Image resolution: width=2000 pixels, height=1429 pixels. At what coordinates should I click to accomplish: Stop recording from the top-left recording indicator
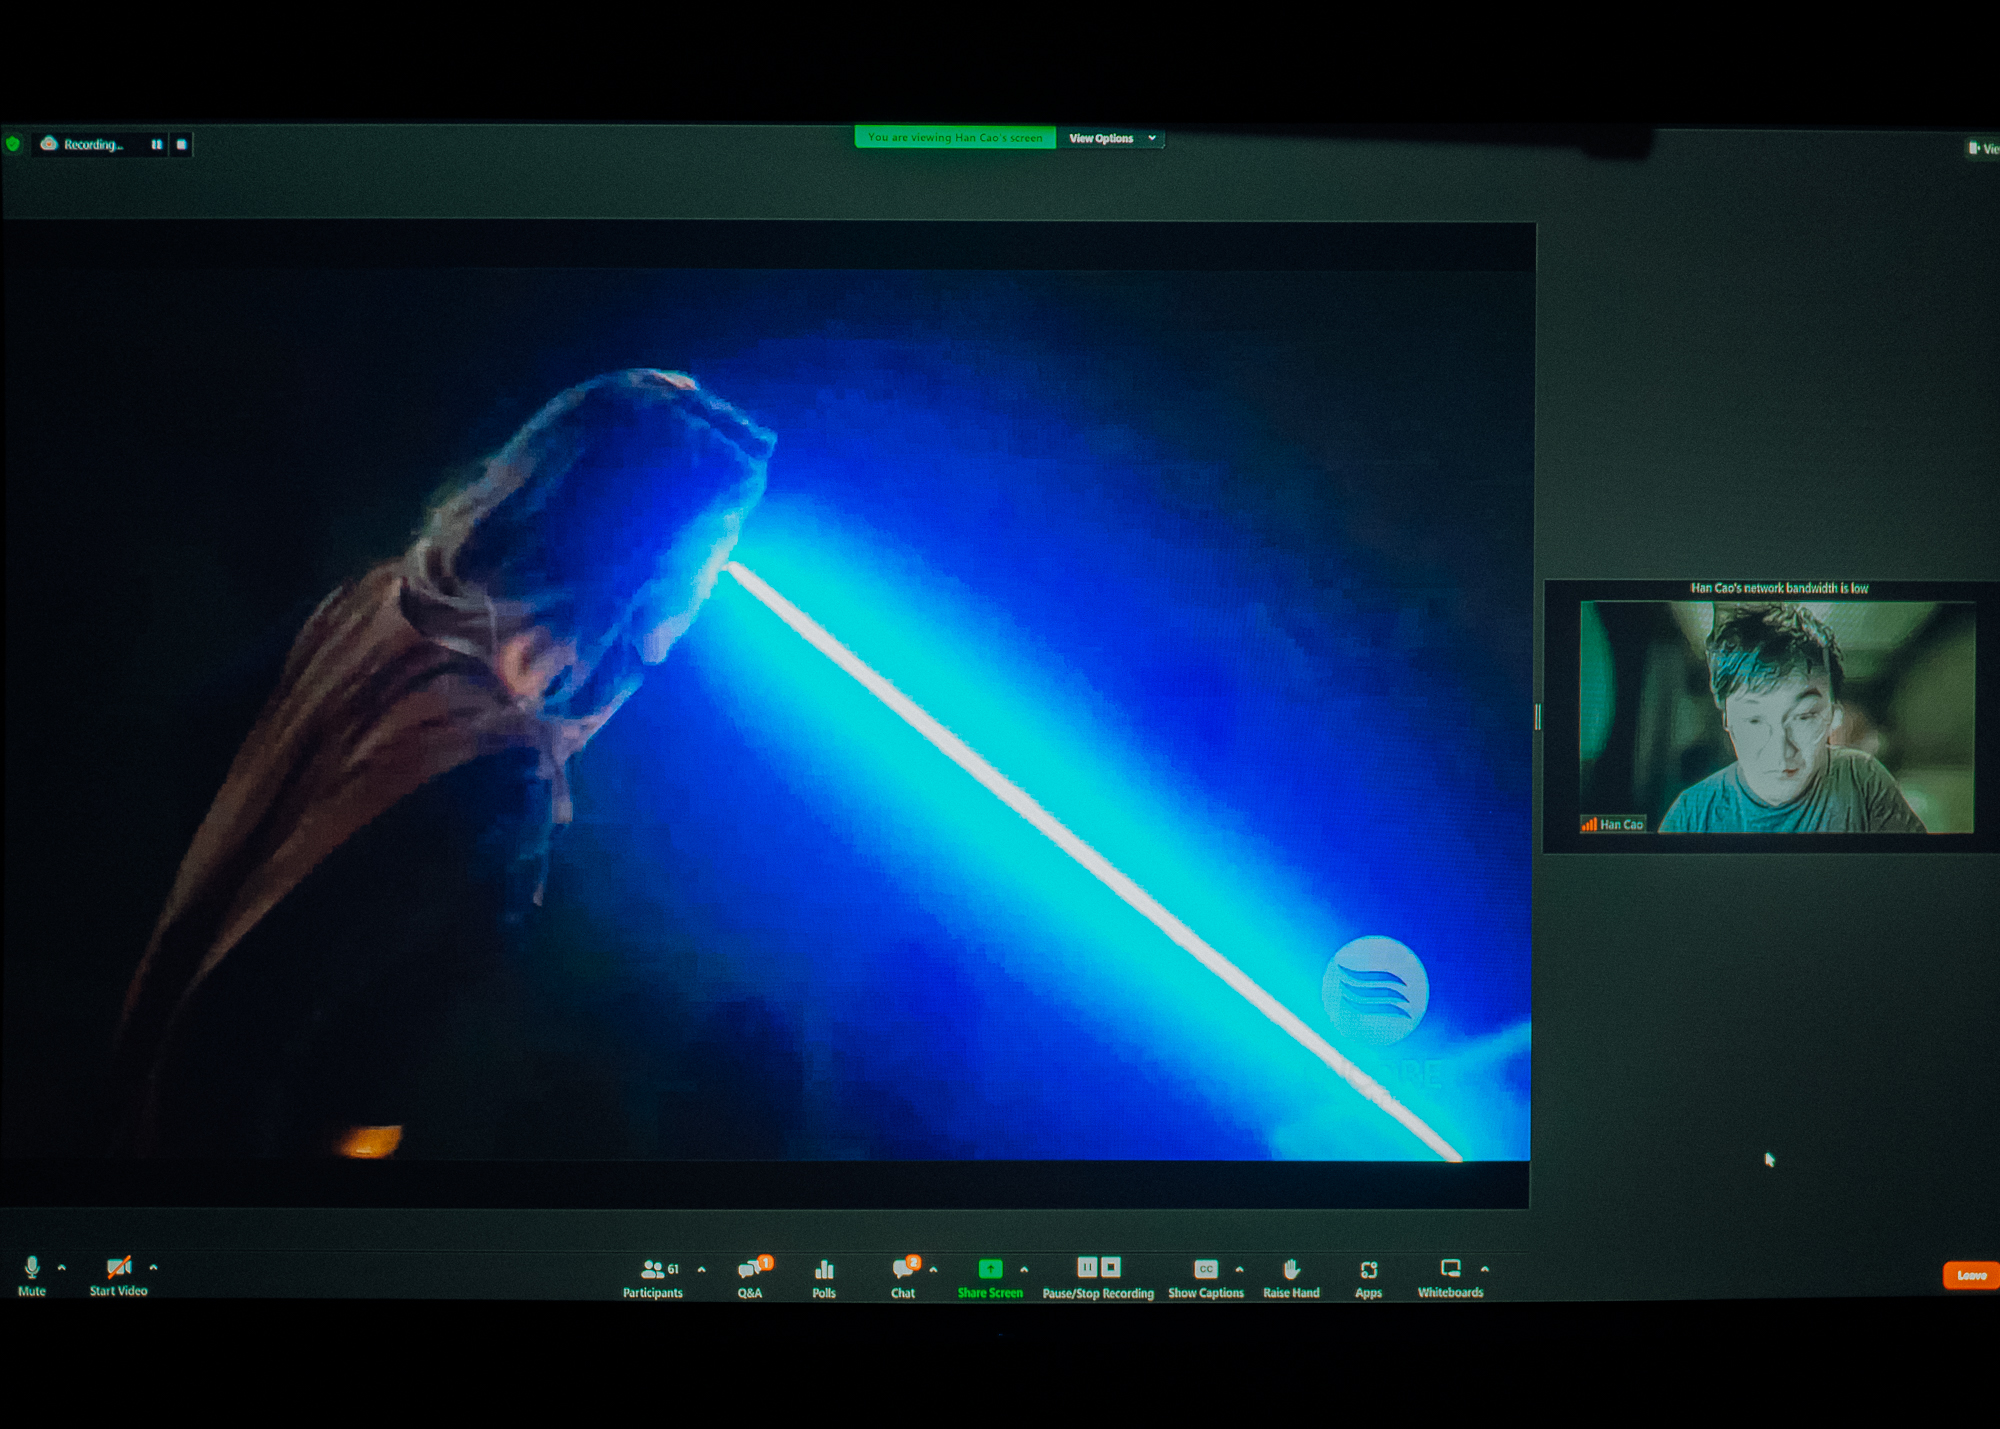pos(181,145)
